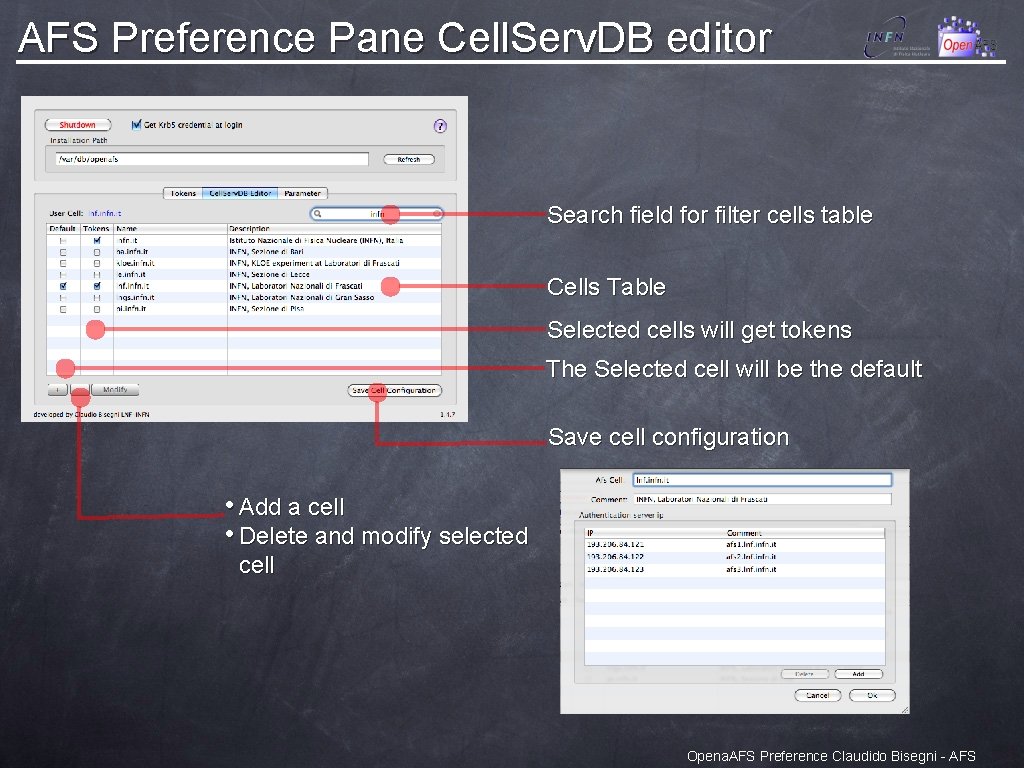Toggle Tokens checkbox for ba.infn.it row
The height and width of the screenshot is (768, 1024).
pos(97,252)
